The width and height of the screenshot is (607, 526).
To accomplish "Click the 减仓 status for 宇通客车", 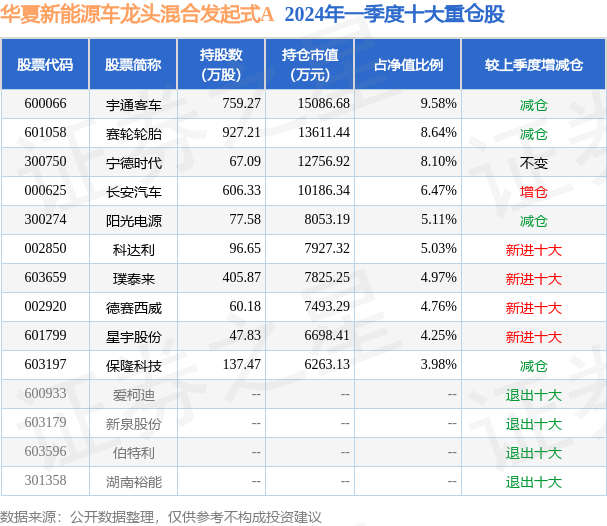I will click(x=533, y=105).
